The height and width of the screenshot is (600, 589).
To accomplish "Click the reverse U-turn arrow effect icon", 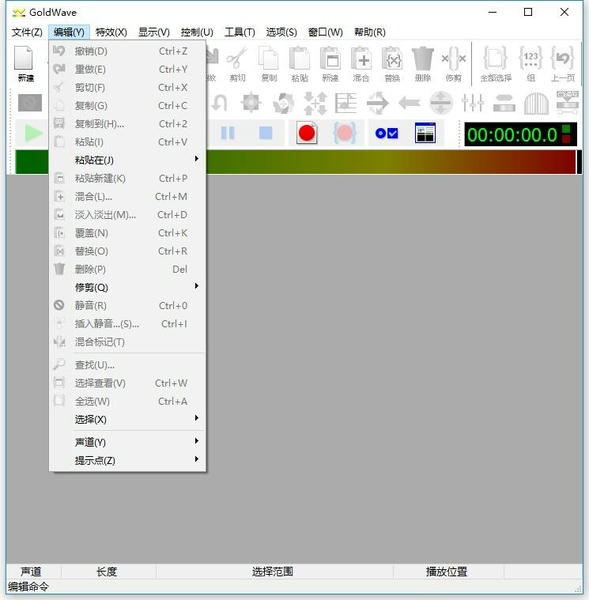I will point(220,103).
